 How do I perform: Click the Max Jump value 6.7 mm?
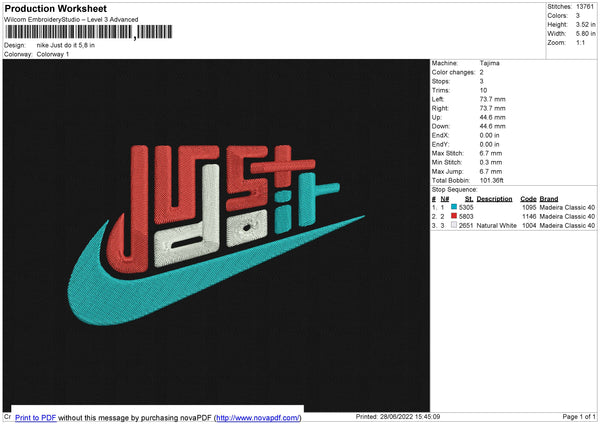pos(491,171)
